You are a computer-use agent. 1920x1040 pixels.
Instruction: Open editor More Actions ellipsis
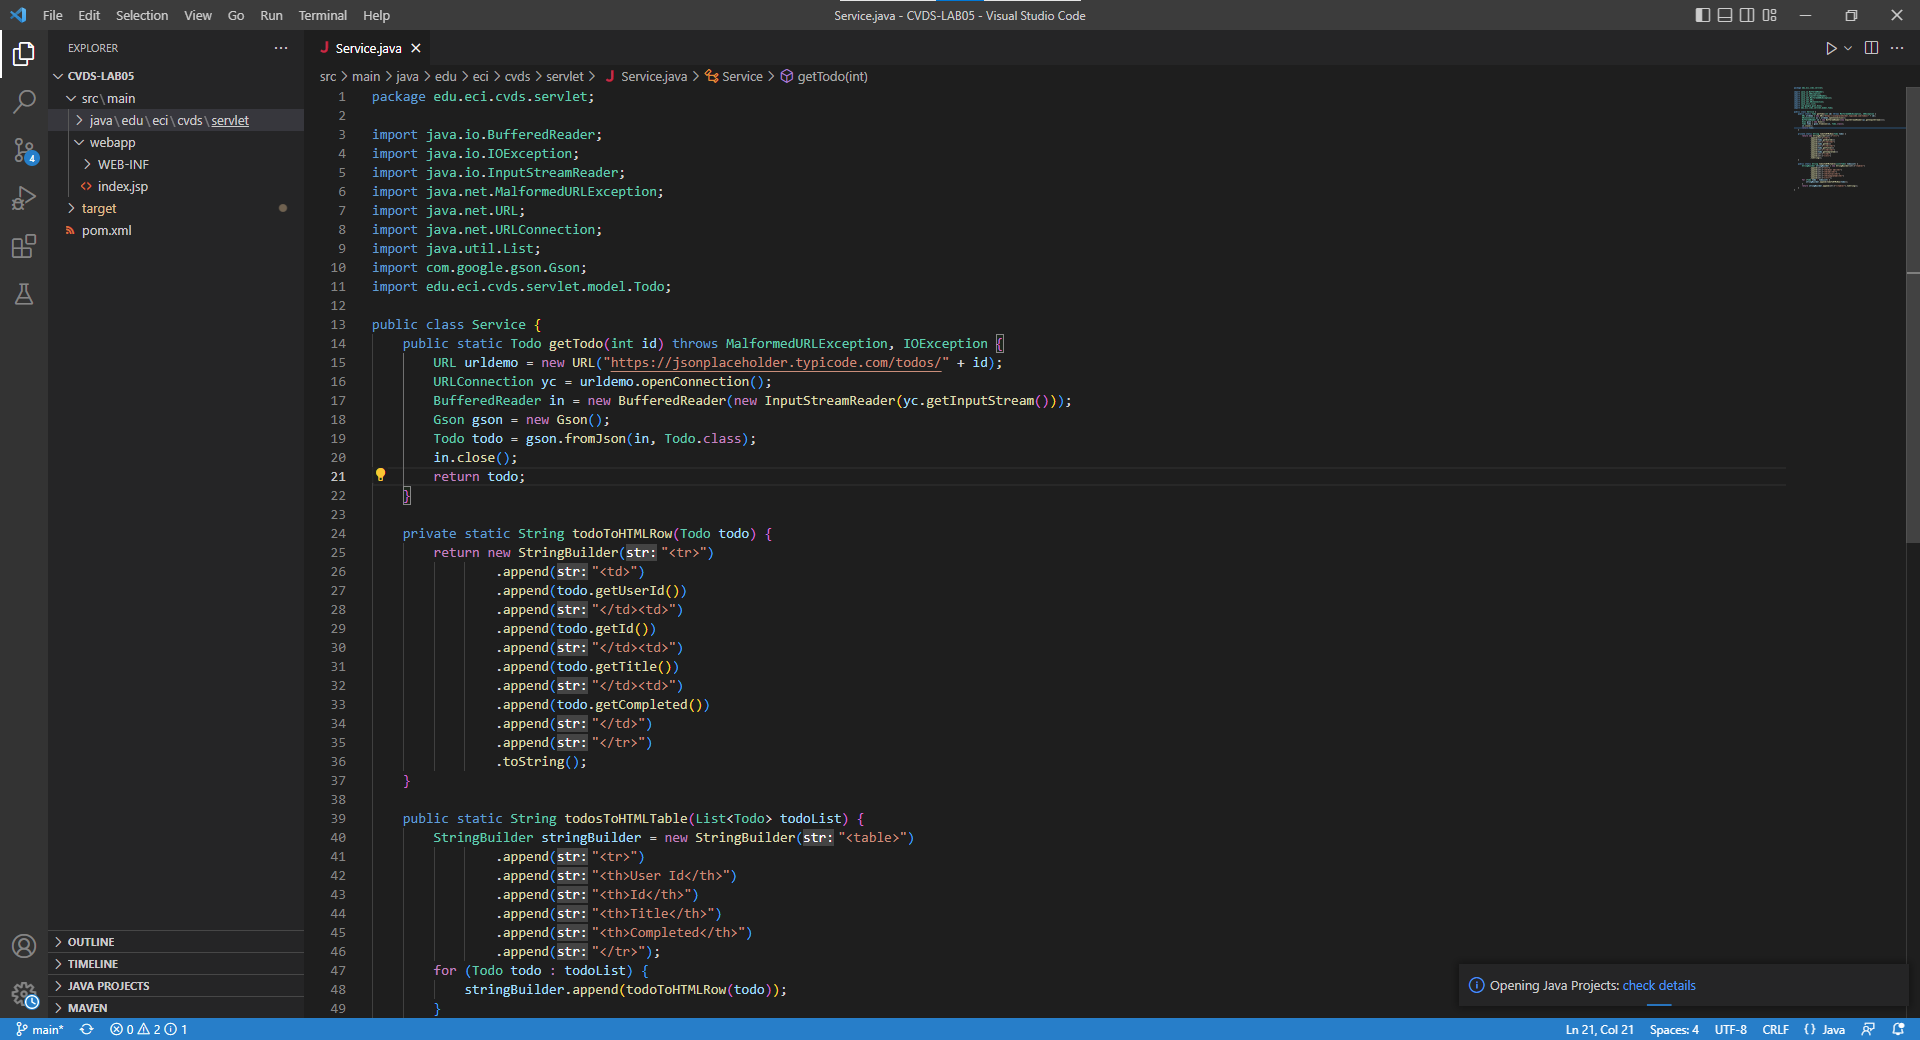(1897, 48)
